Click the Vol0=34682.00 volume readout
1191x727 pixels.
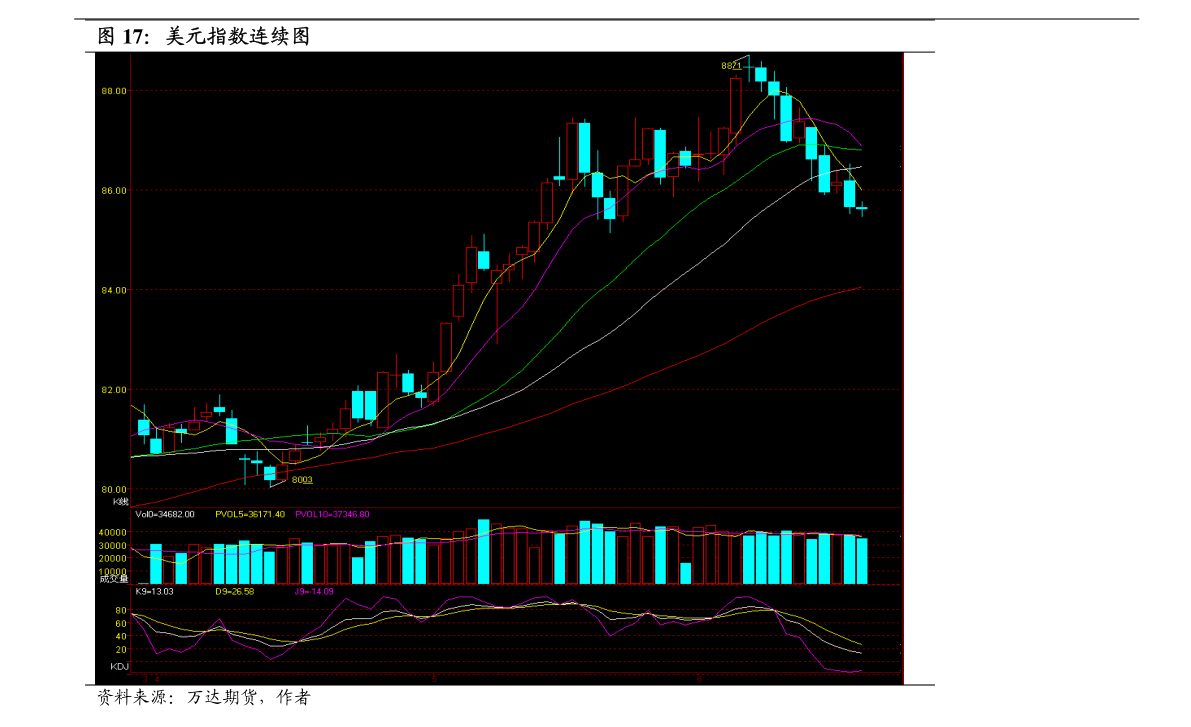coord(165,514)
